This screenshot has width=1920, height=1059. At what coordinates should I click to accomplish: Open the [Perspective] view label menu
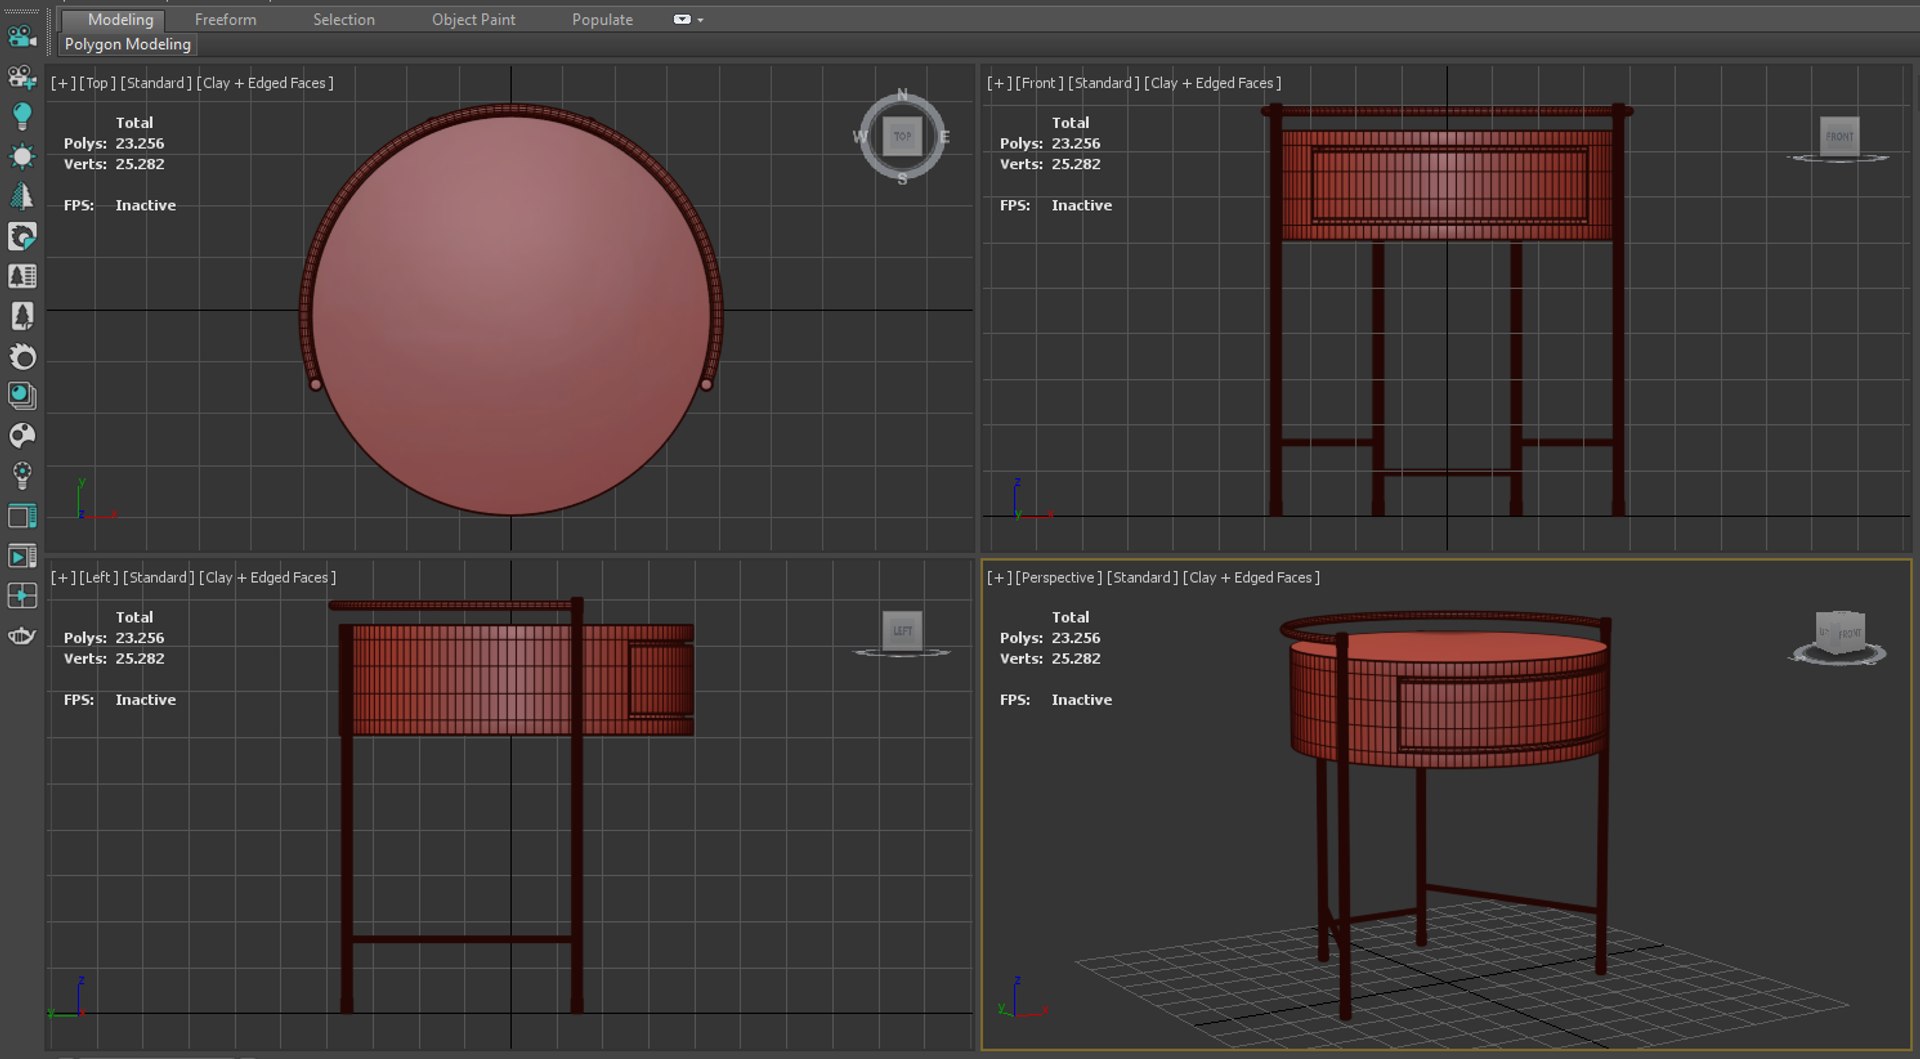pyautogui.click(x=1059, y=577)
